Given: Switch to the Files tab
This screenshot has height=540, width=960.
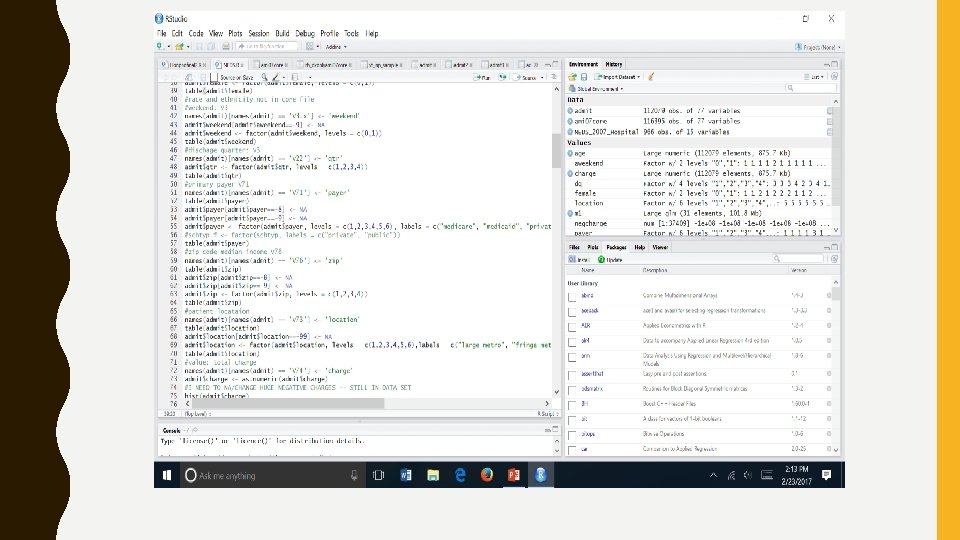Looking at the screenshot, I should coord(574,247).
